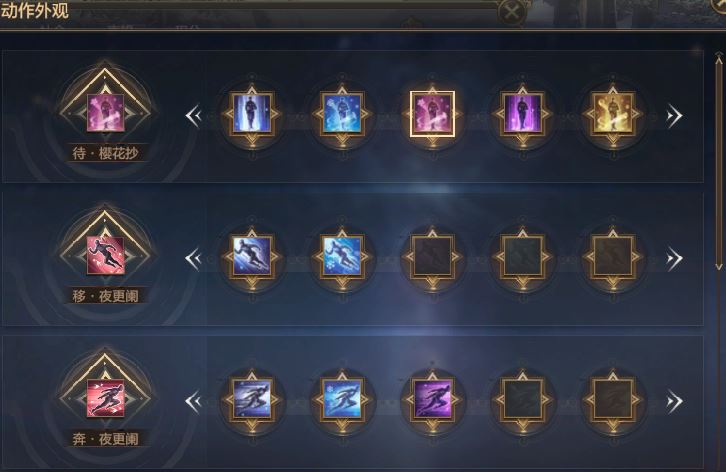Select the highlighted pink cherry blossom idle icon
Image resolution: width=726 pixels, height=472 pixels.
pyautogui.click(x=432, y=114)
